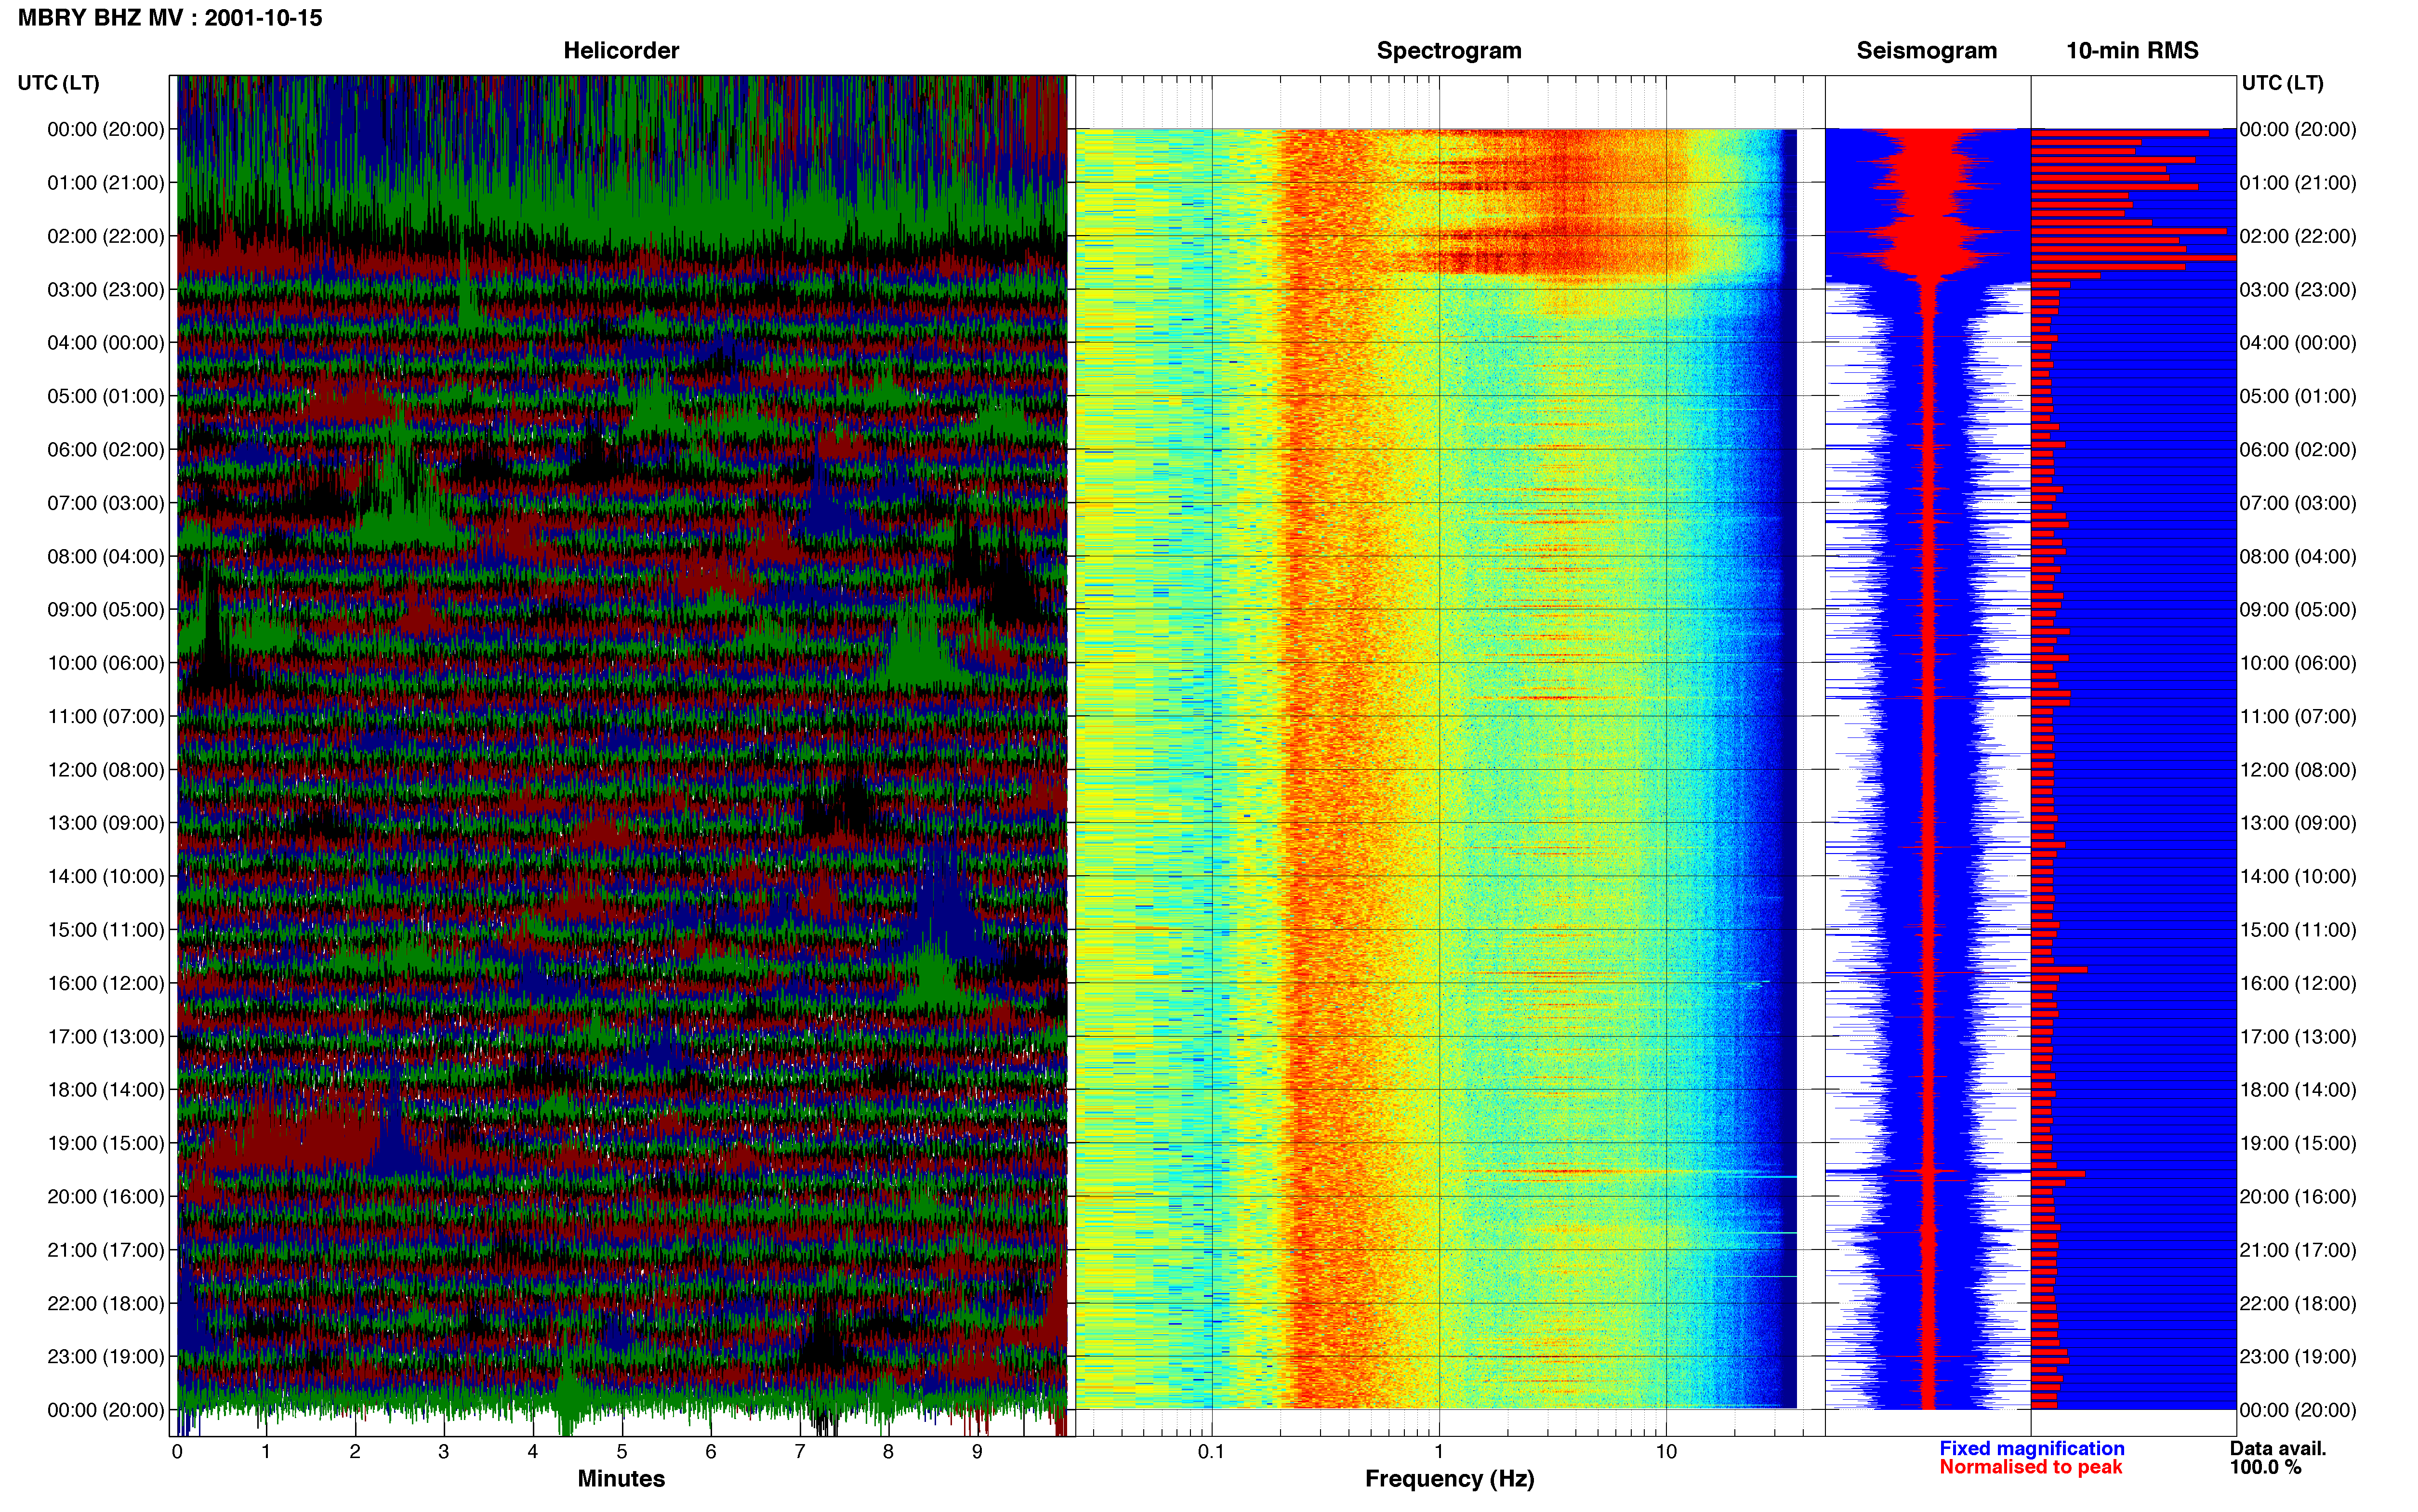Click the 3 tick on the Minutes axis

click(444, 1451)
